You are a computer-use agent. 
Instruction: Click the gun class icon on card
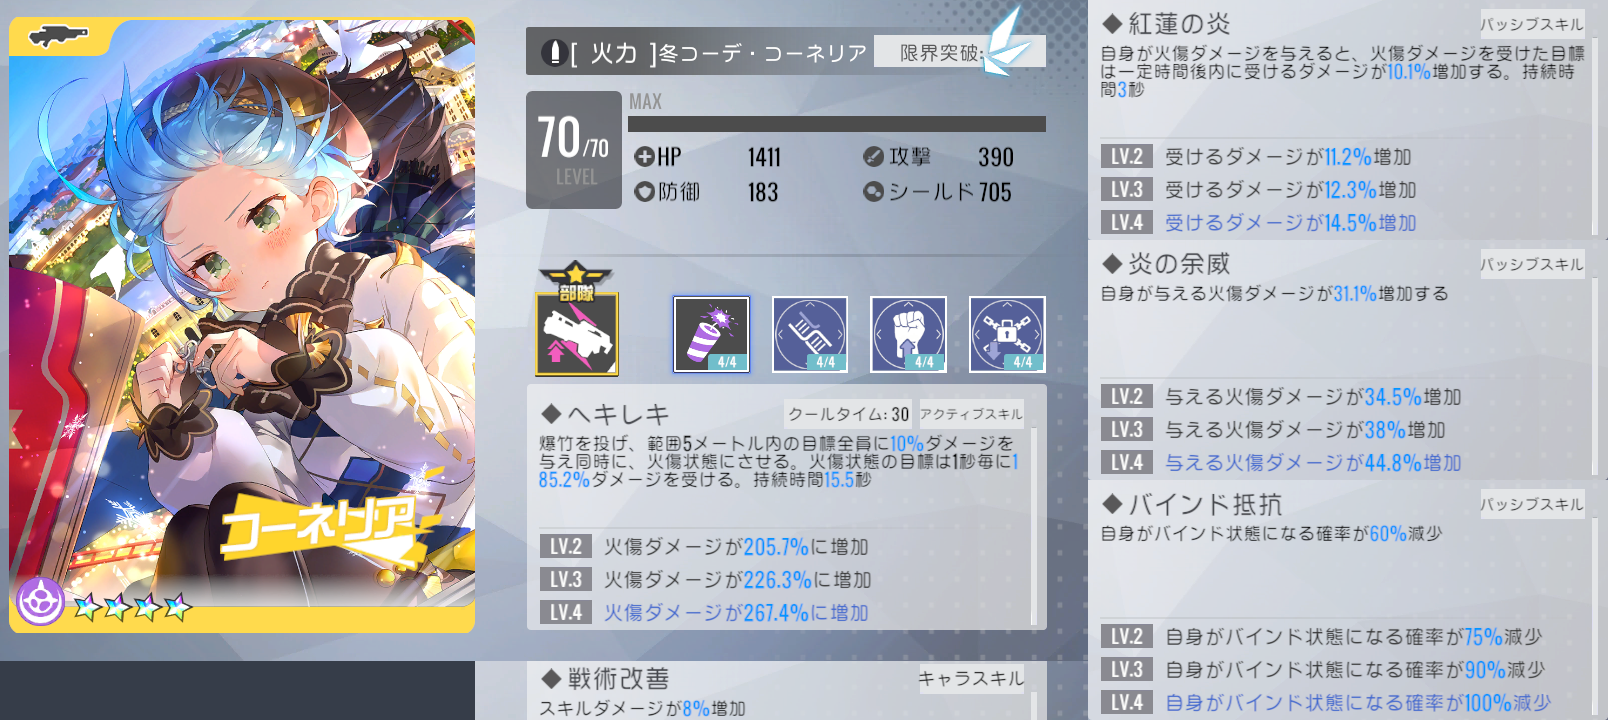pyautogui.click(x=59, y=37)
